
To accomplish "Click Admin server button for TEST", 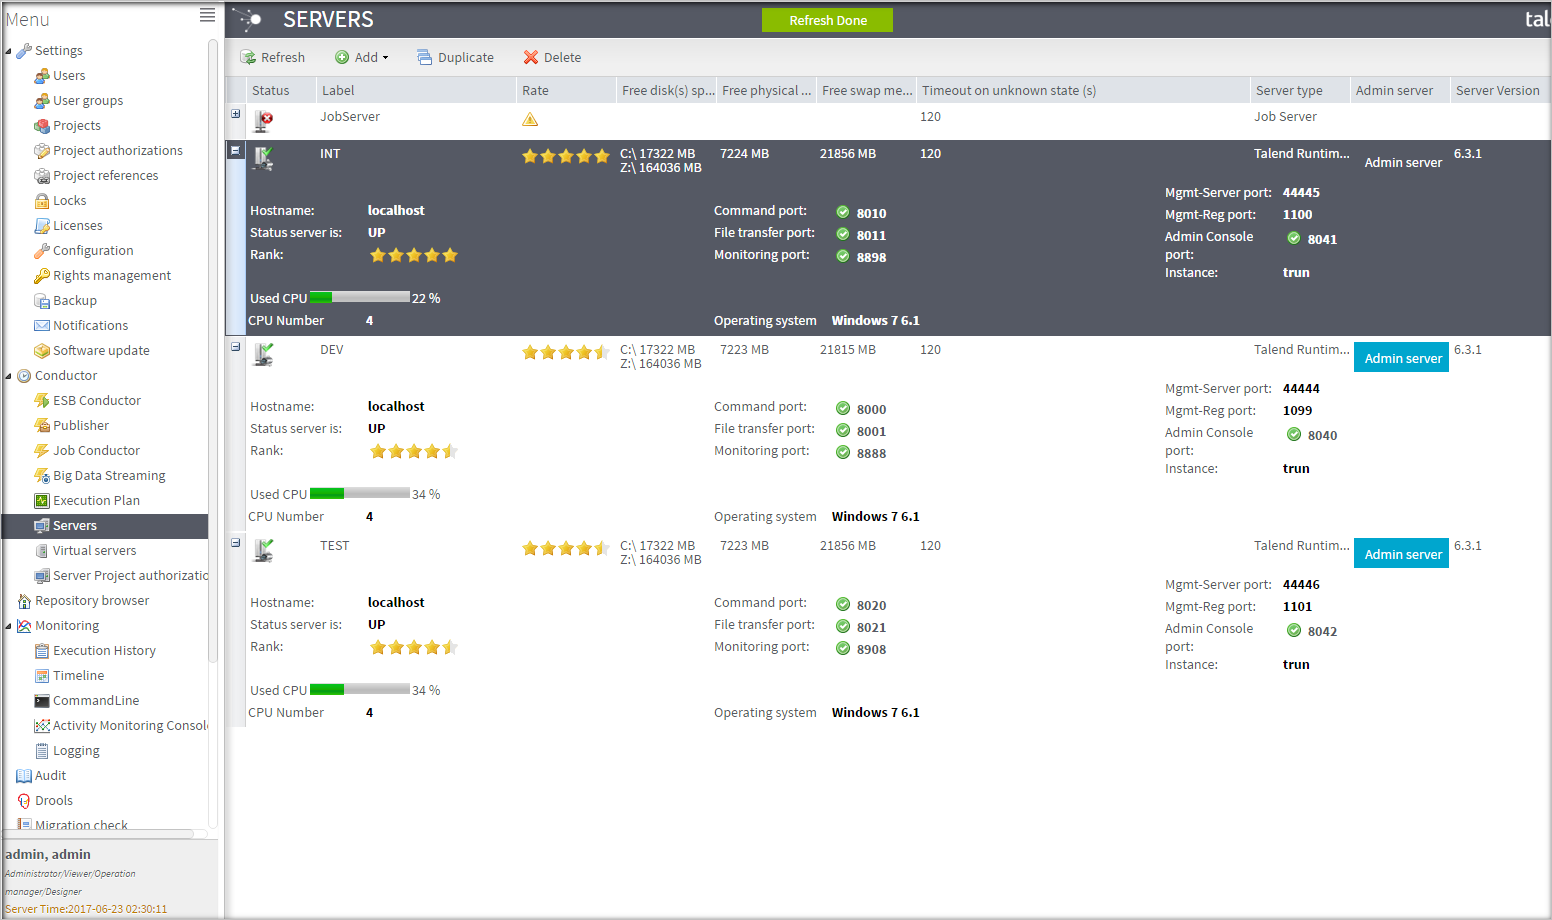I will tap(1402, 554).
